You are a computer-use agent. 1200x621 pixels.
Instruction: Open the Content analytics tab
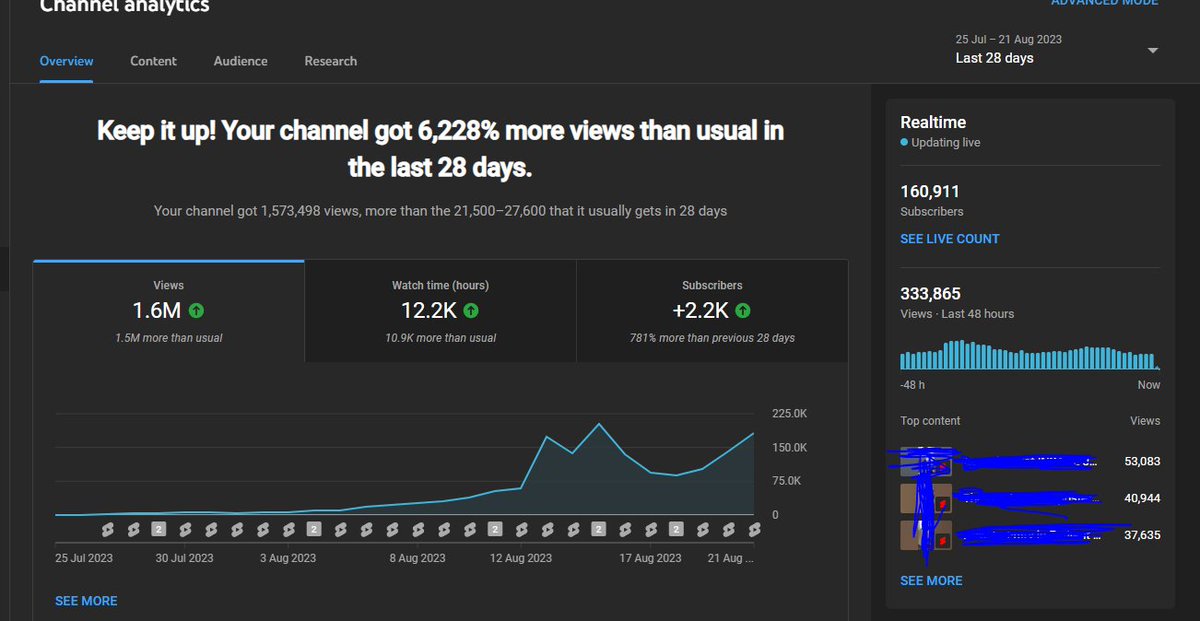(153, 61)
